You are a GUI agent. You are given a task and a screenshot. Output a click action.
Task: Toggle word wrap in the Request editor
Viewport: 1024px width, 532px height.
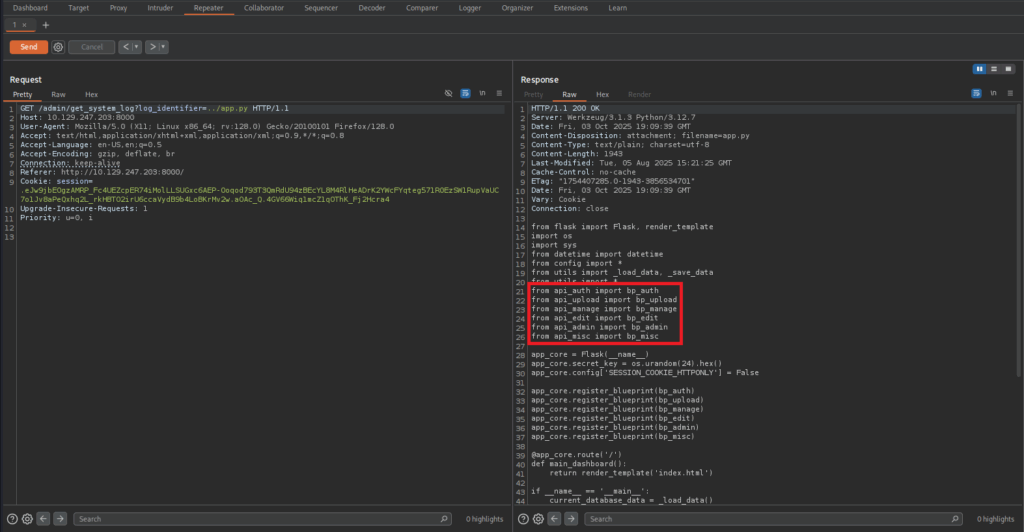(x=465, y=93)
